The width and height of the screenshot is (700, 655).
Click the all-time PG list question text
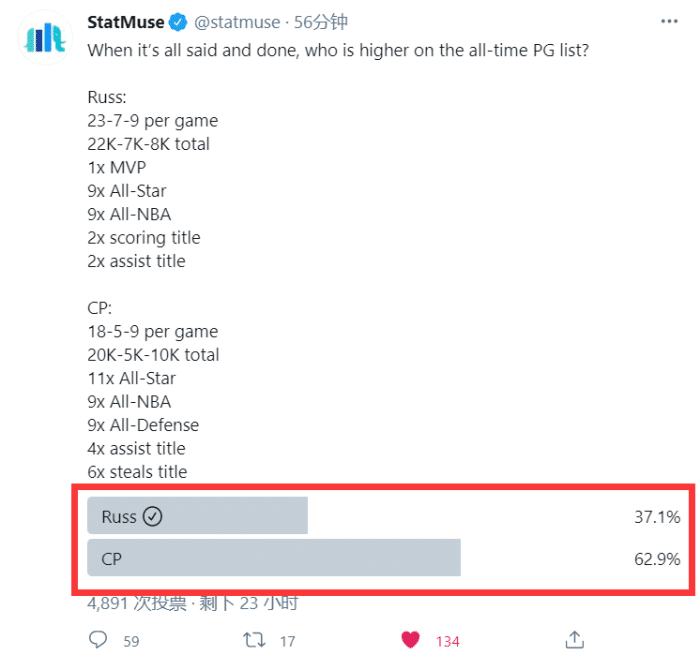[x=338, y=48]
